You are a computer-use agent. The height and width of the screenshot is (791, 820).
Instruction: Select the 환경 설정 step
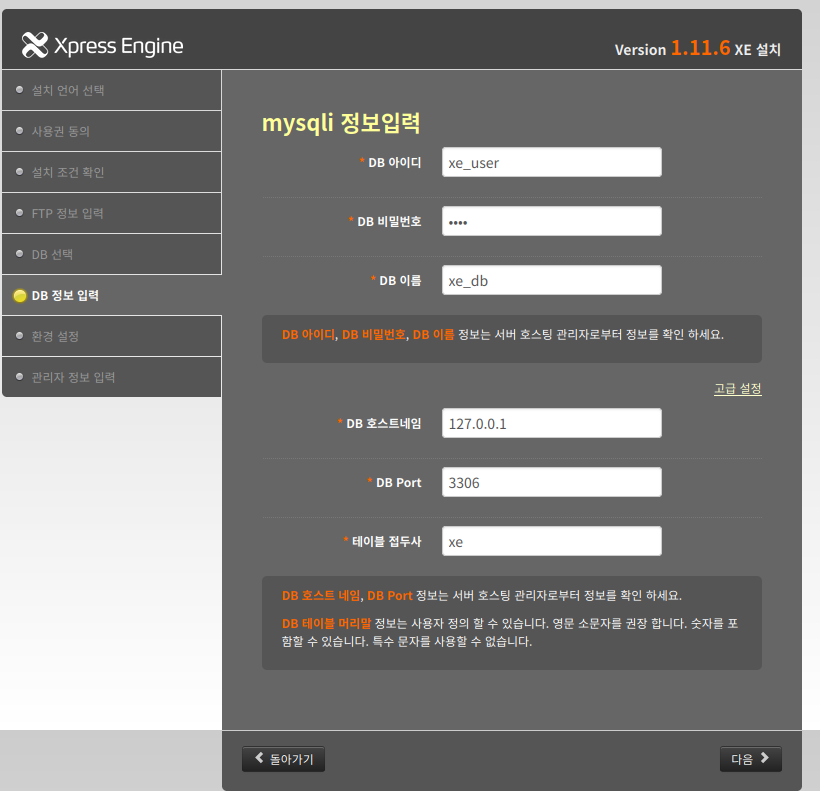tap(112, 336)
